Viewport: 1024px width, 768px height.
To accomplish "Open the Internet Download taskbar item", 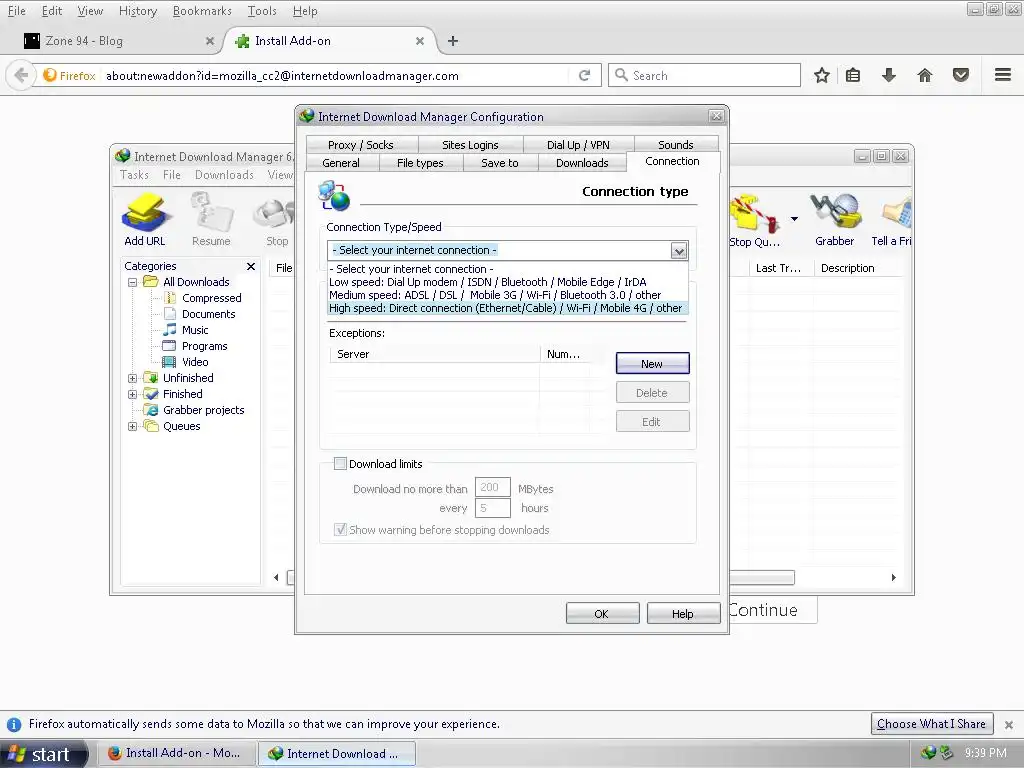I will [337, 754].
